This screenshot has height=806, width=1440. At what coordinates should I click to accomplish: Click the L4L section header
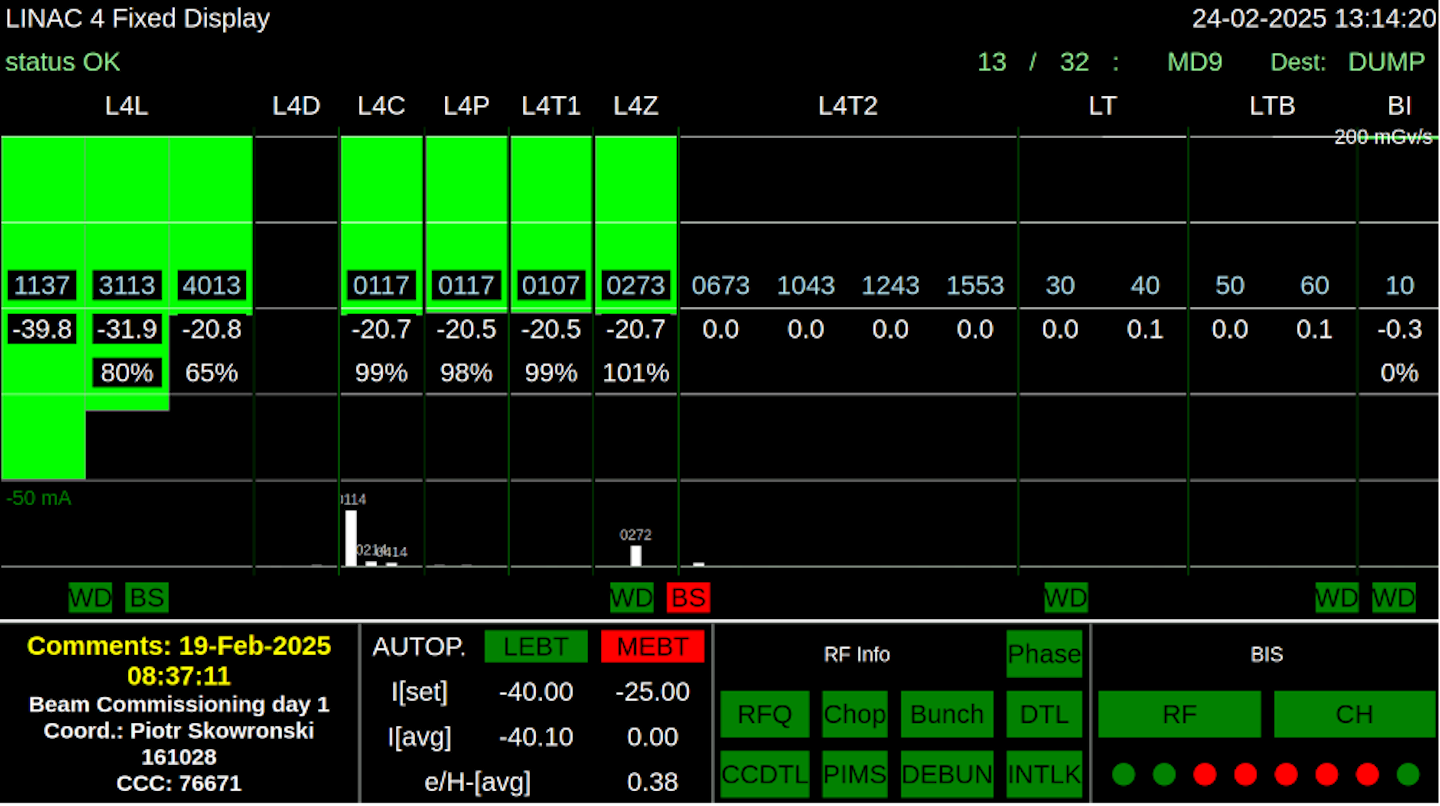[x=127, y=106]
